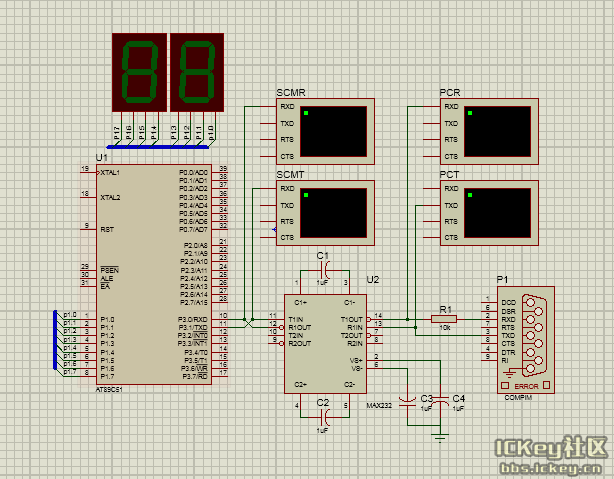The height and width of the screenshot is (479, 614).
Task: Select capacitor C1 symbol
Action: click(325, 270)
